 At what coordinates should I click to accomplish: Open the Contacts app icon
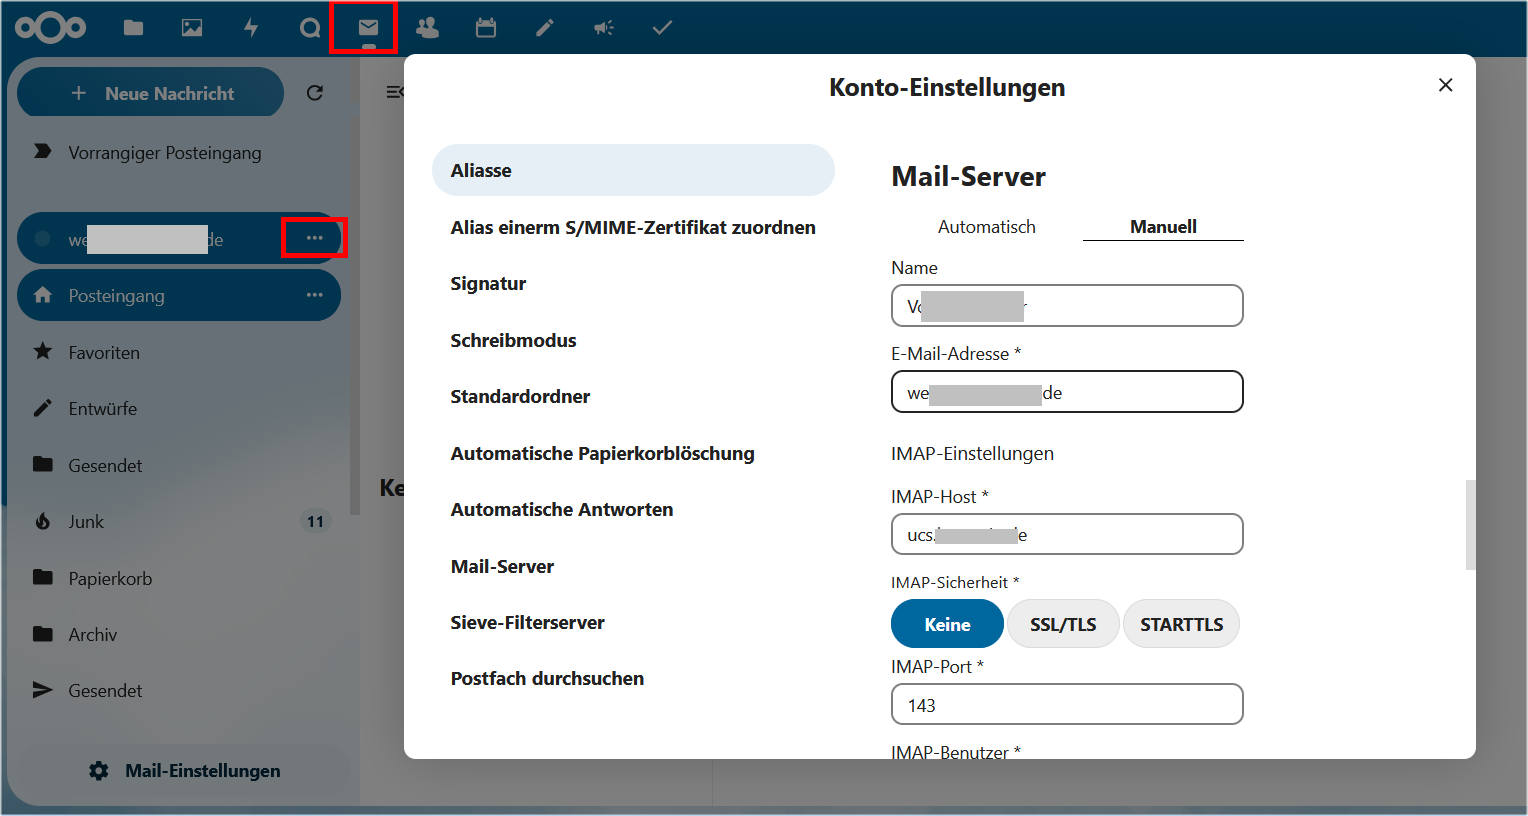pos(427,28)
